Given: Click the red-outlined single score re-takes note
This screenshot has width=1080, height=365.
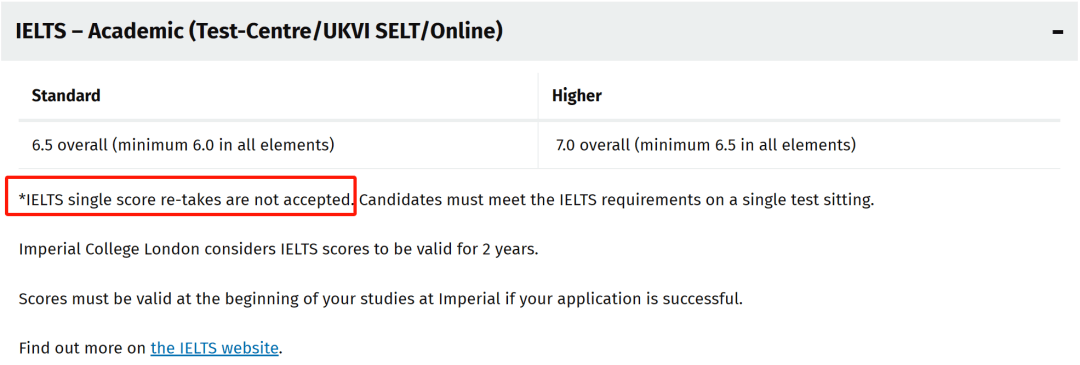Looking at the screenshot, I should [x=181, y=196].
